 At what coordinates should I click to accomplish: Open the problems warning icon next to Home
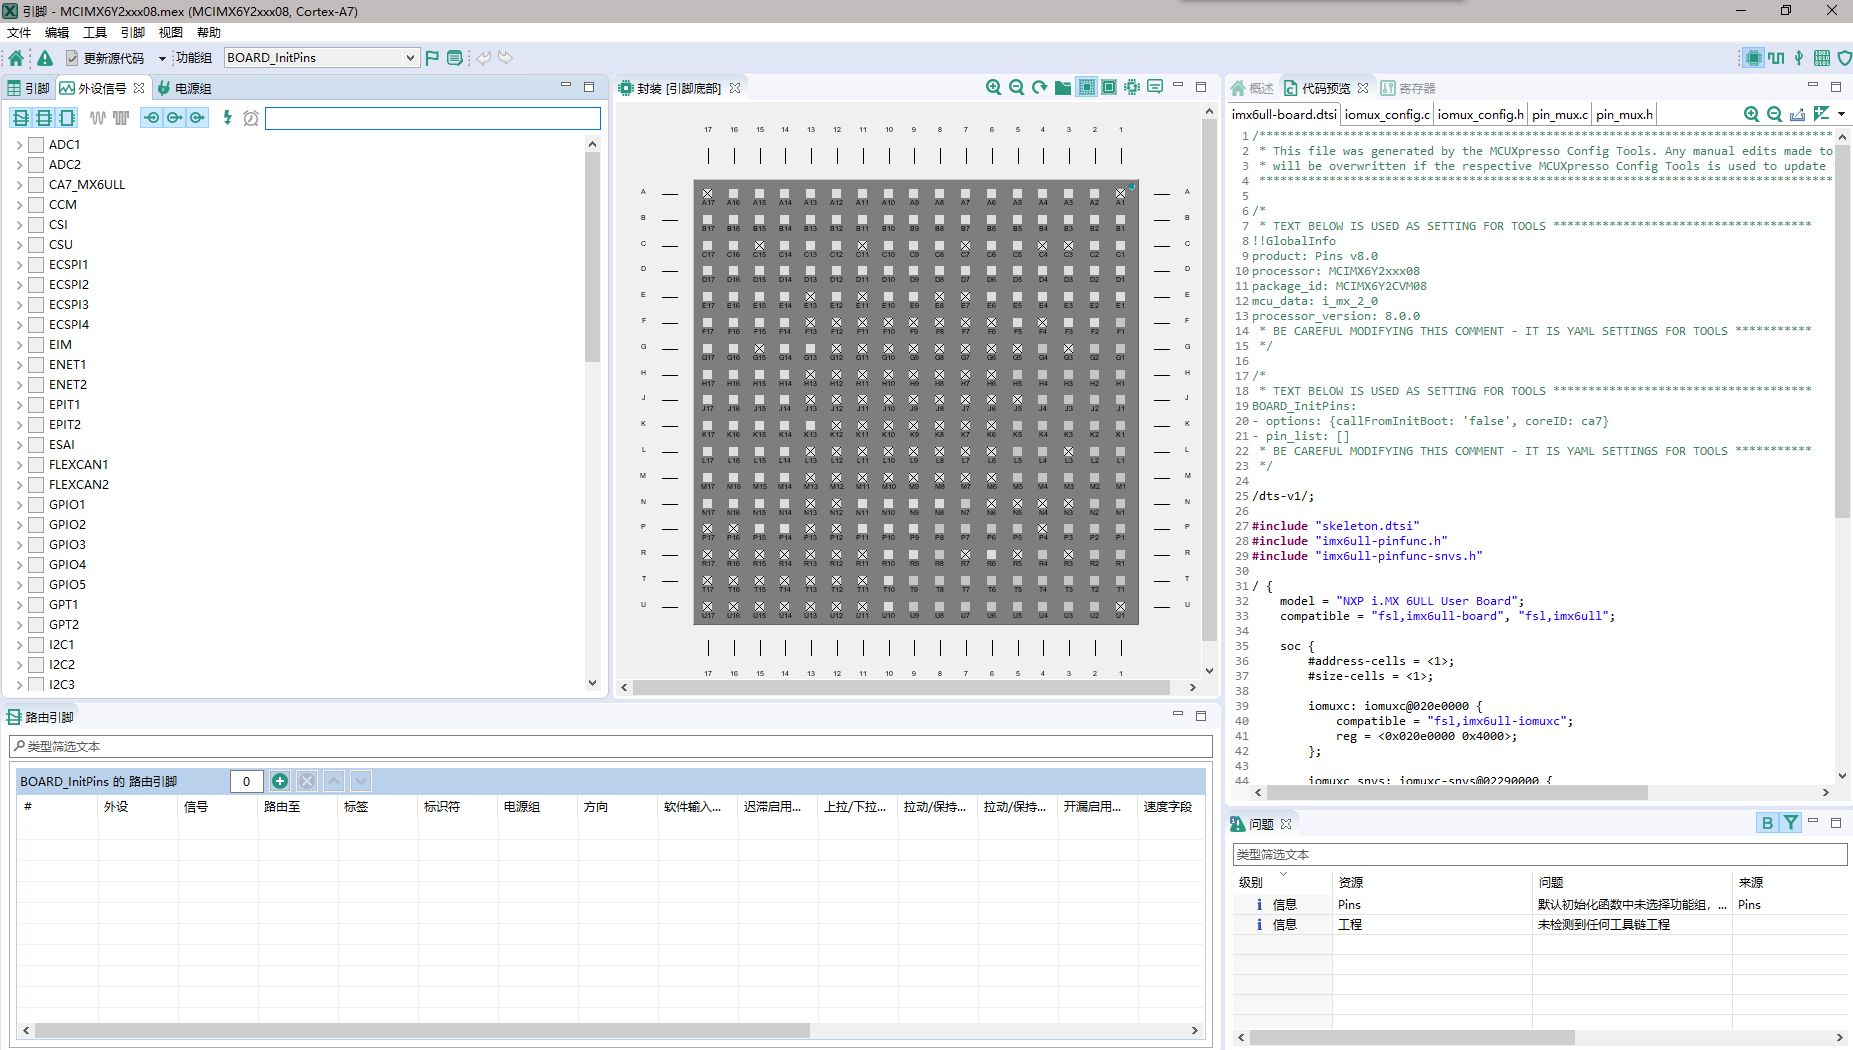45,57
